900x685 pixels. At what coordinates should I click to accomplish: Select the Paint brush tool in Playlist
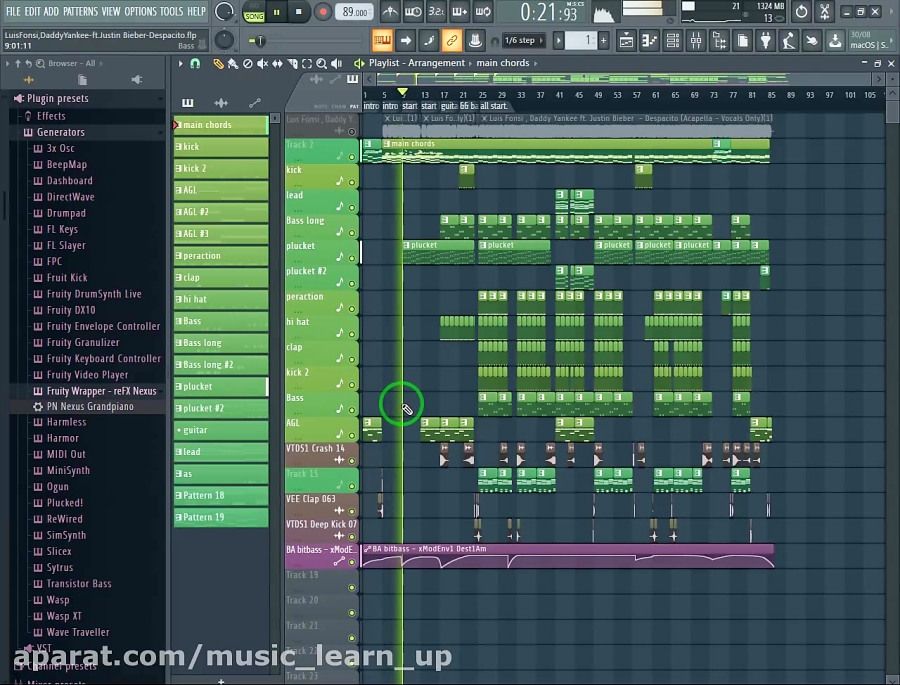coord(232,64)
